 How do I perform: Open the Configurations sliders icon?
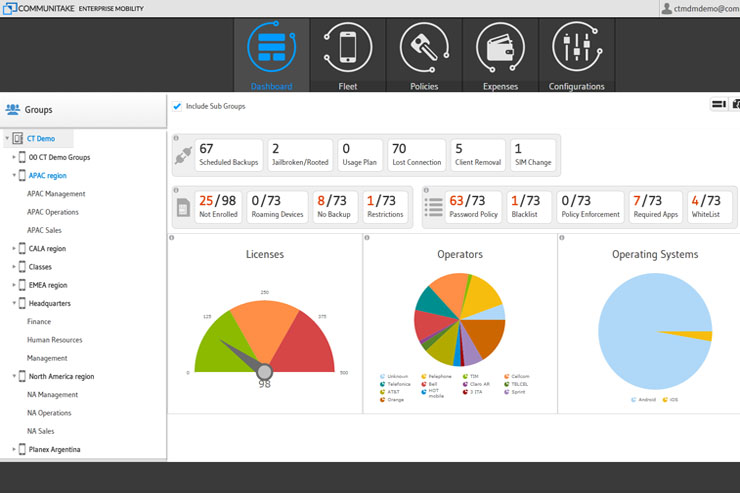[x=576, y=47]
